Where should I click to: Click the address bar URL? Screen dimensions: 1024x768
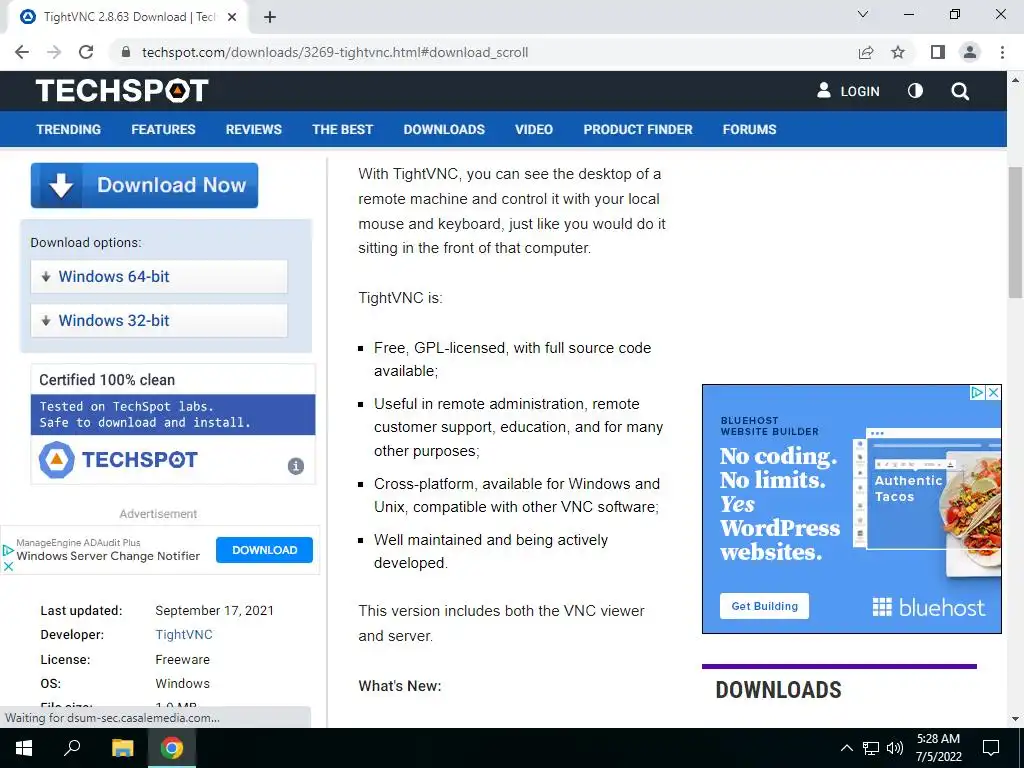[x=335, y=52]
